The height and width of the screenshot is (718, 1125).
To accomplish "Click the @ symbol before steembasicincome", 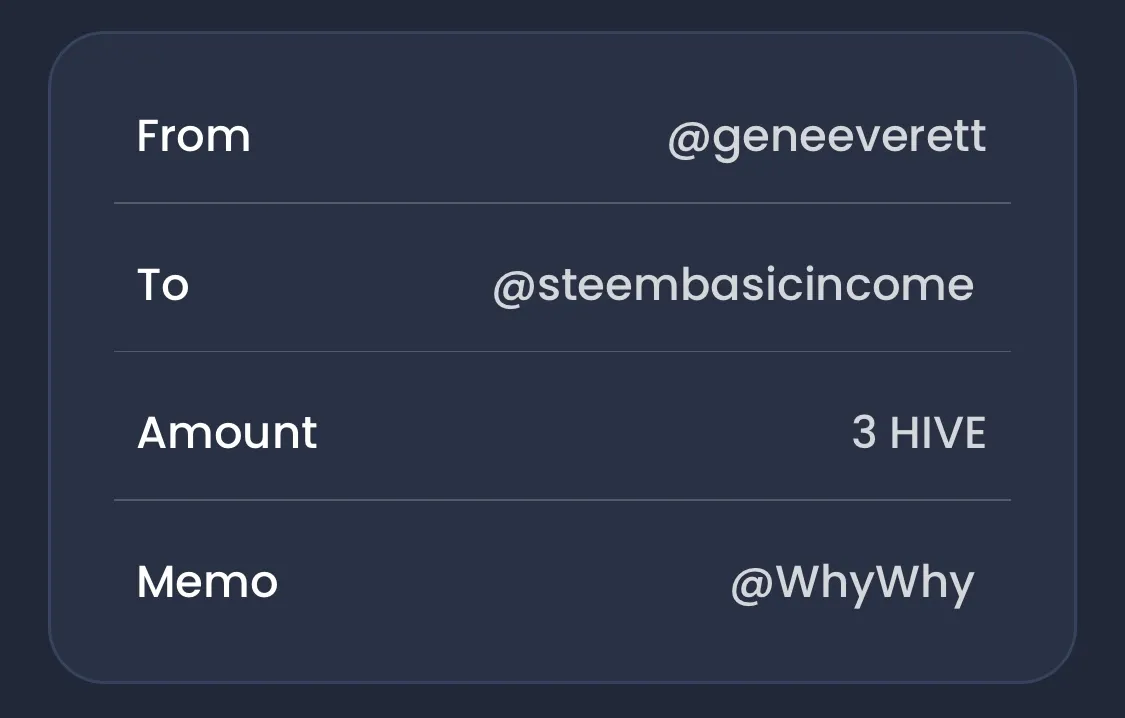I will (514, 288).
